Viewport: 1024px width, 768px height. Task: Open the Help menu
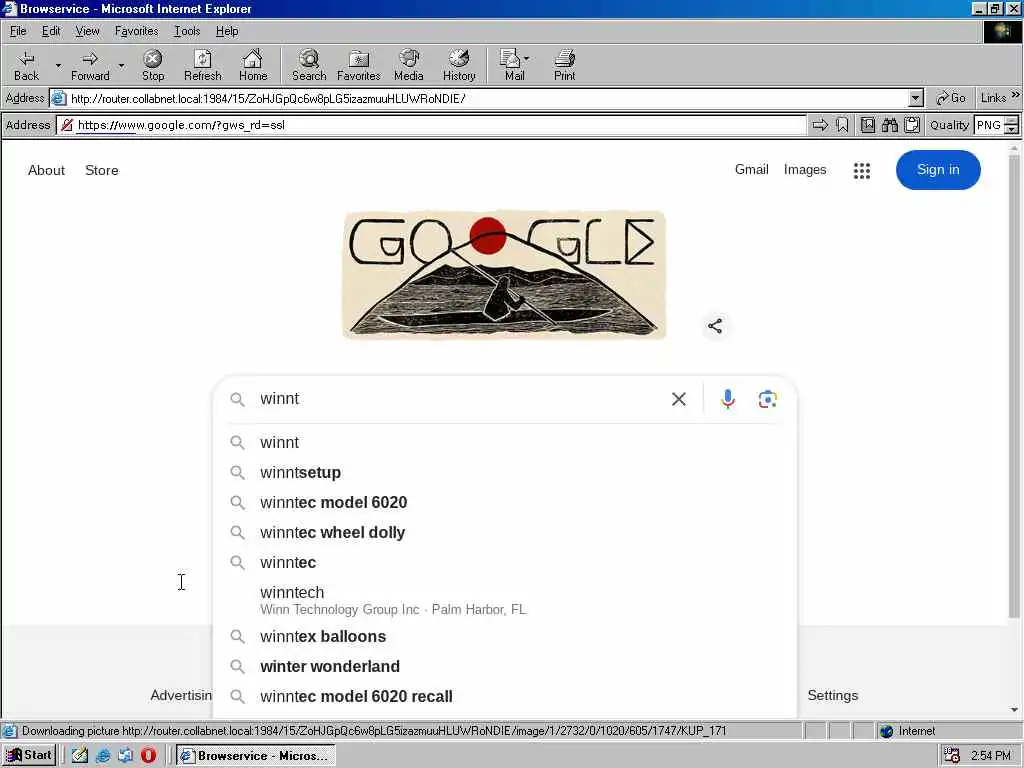[x=227, y=31]
